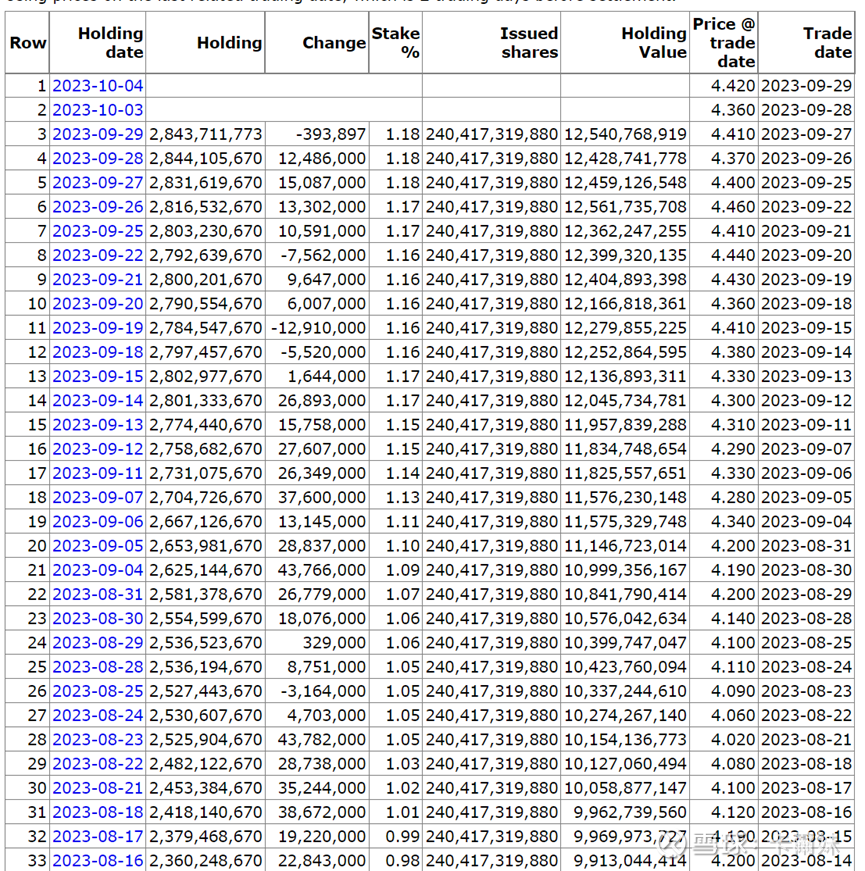Select the trade date 2023-08-31 cell
The width and height of the screenshot is (865, 871).
pyautogui.click(x=806, y=546)
